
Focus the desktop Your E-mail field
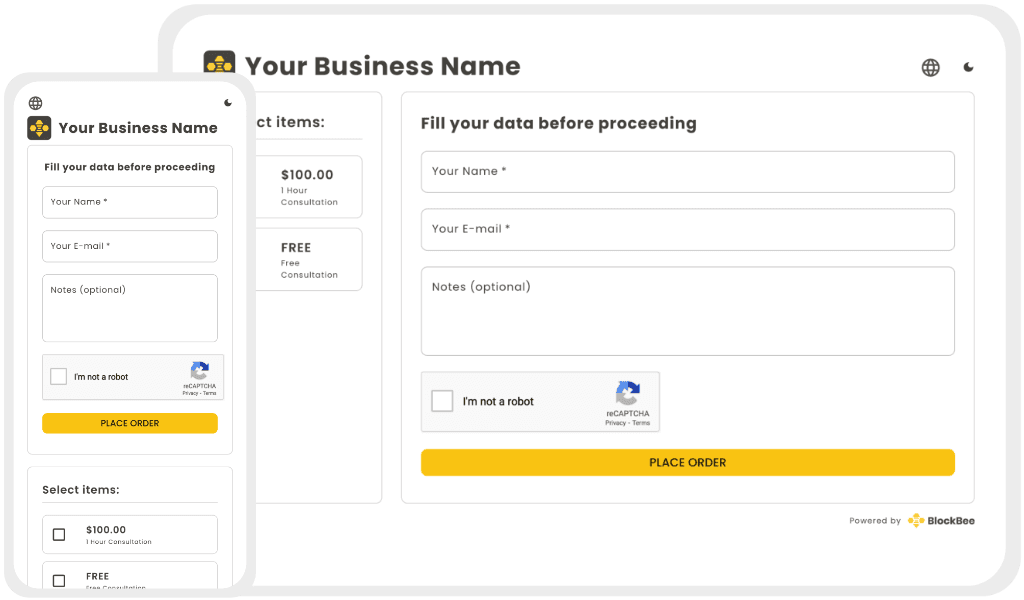click(x=687, y=229)
